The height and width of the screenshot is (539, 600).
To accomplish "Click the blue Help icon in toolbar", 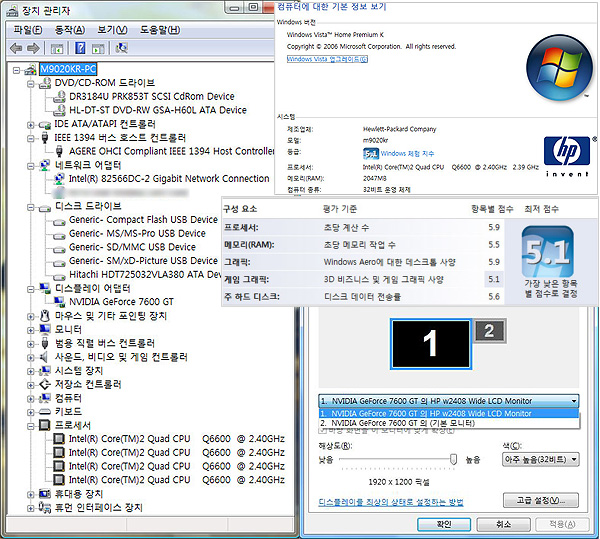I will [x=80, y=48].
